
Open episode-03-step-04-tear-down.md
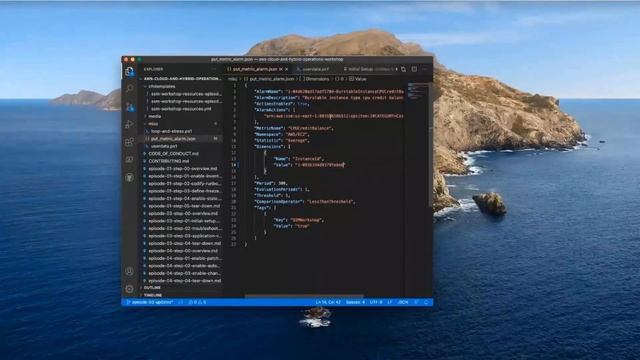184,243
